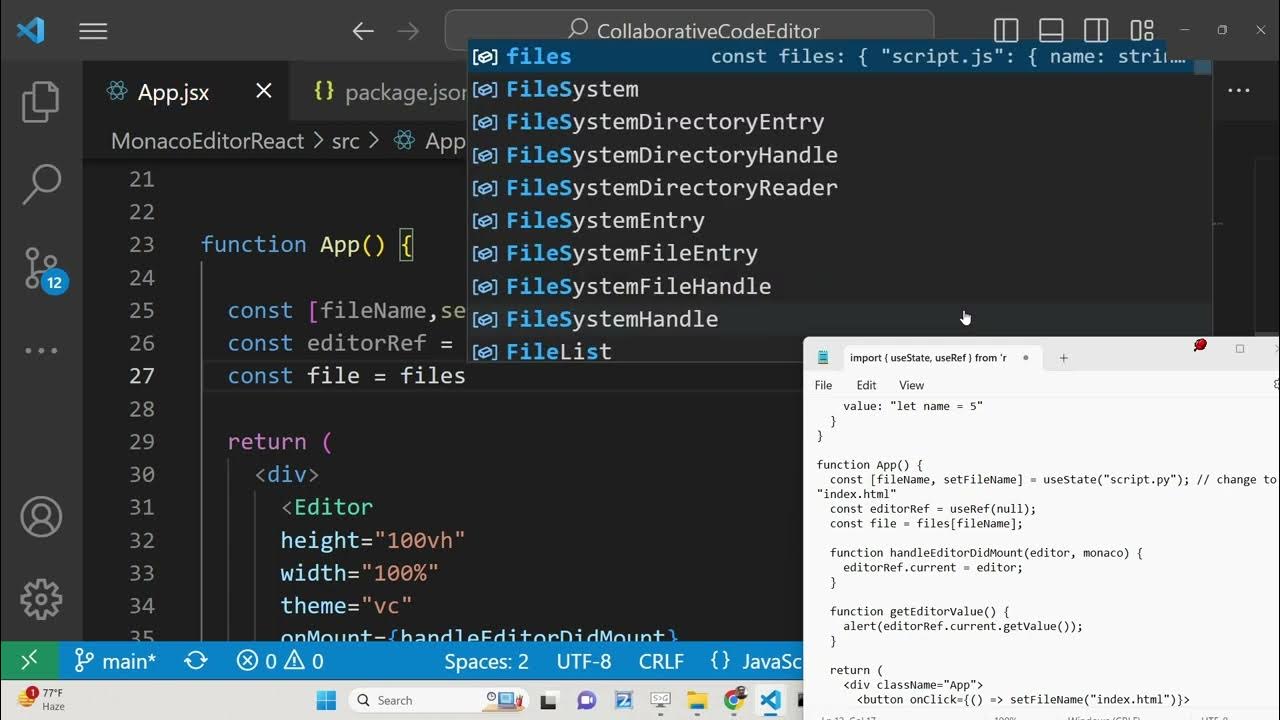Toggle the bottom panel layout button
Image resolution: width=1280 pixels, height=720 pixels.
click(x=1051, y=31)
